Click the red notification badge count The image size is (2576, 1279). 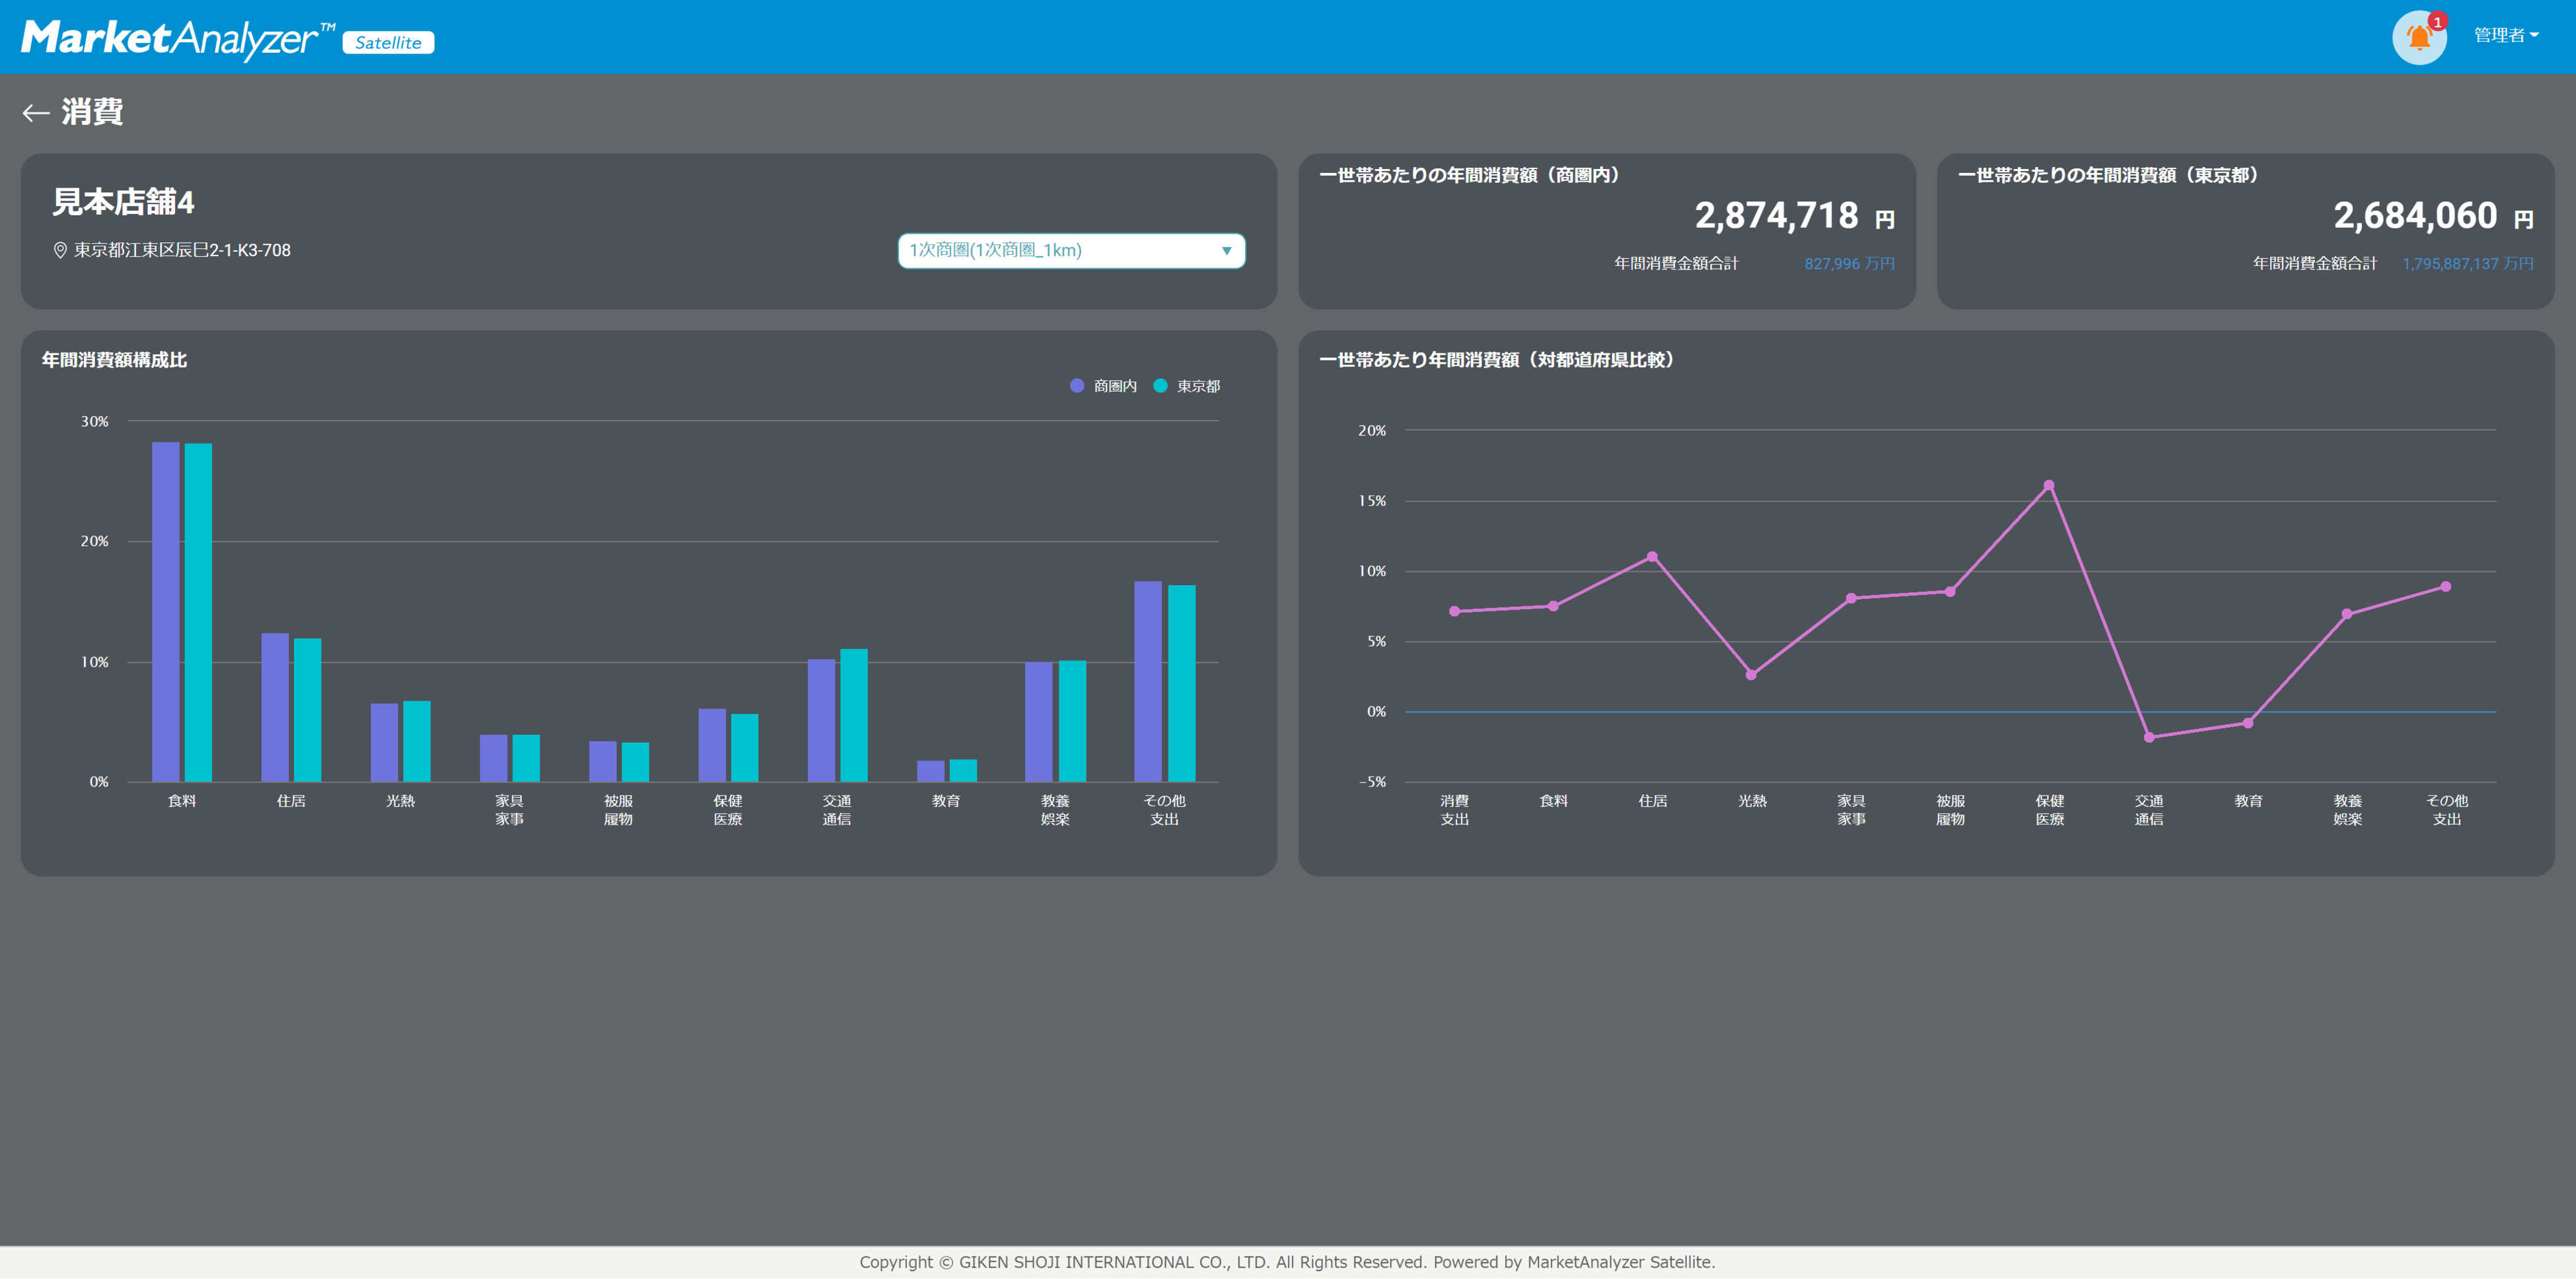[x=2437, y=21]
